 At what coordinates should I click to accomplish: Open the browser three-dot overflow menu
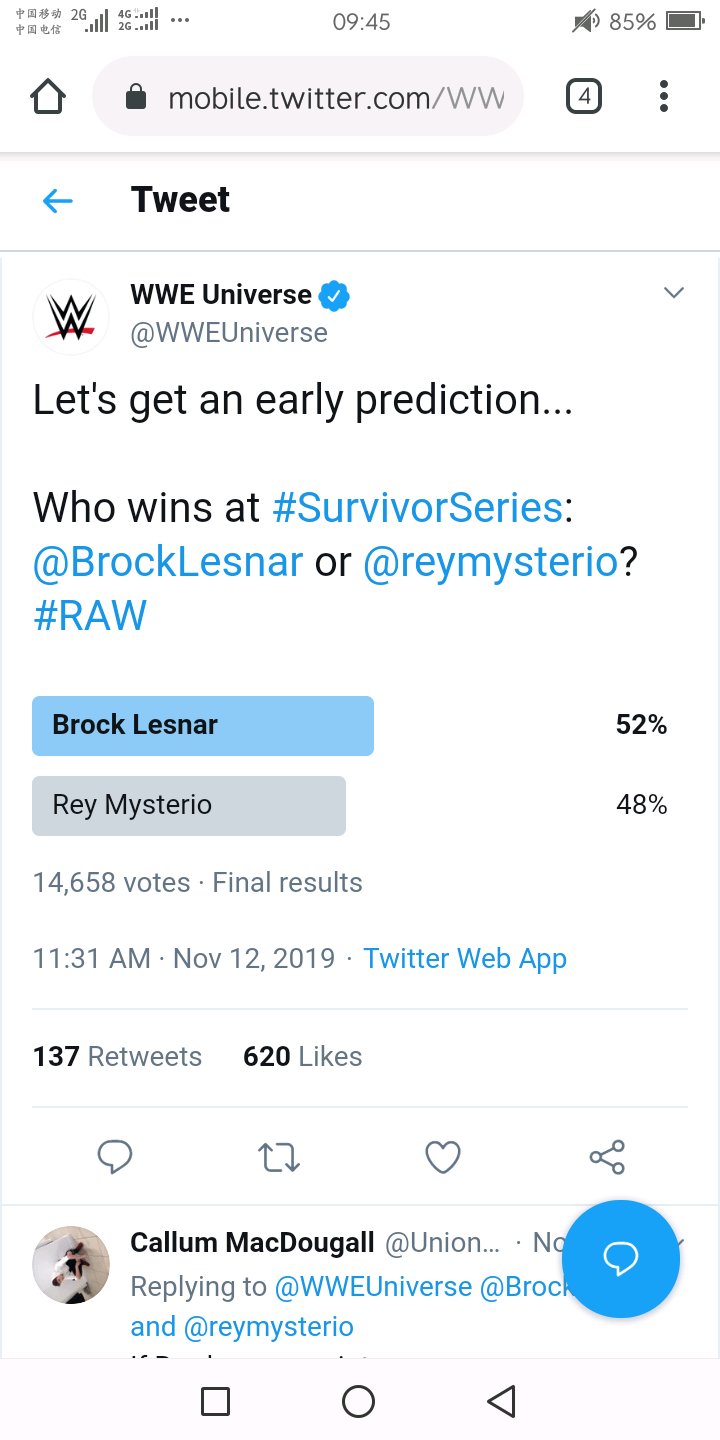[x=663, y=97]
